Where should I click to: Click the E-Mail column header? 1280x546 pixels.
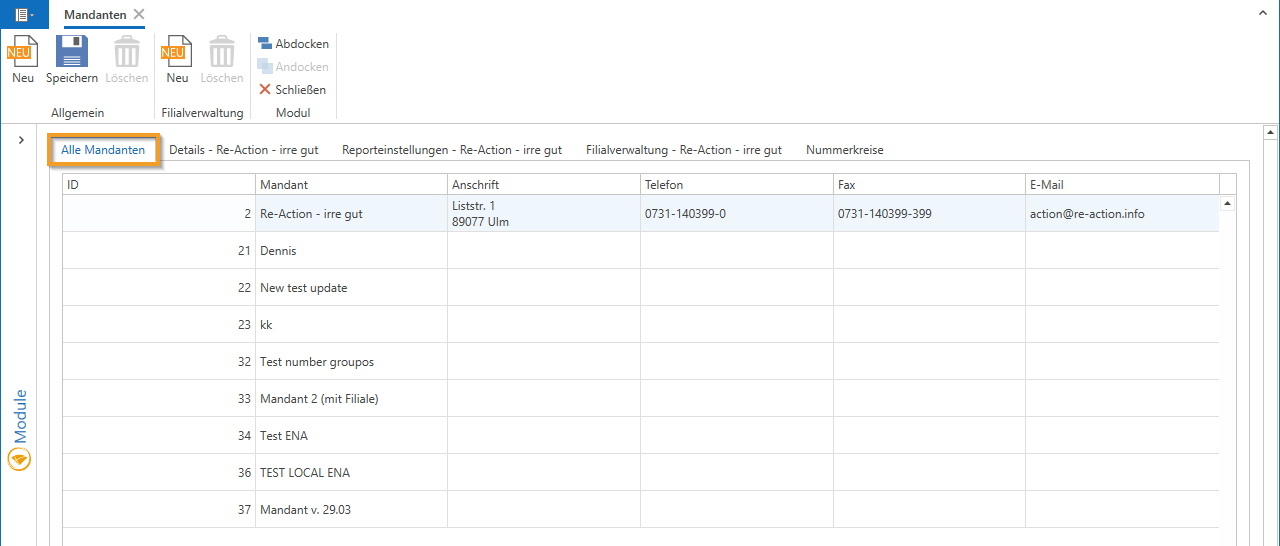pyautogui.click(x=1120, y=185)
